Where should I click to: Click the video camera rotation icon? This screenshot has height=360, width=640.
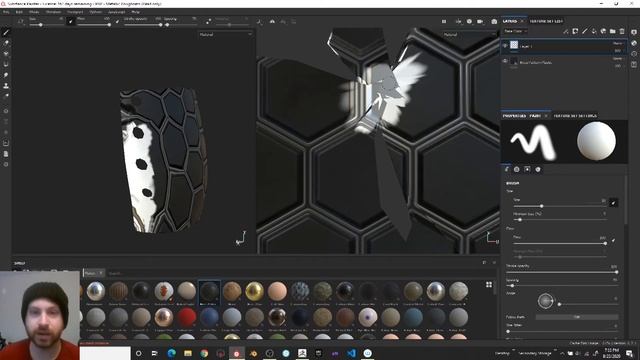(480, 21)
